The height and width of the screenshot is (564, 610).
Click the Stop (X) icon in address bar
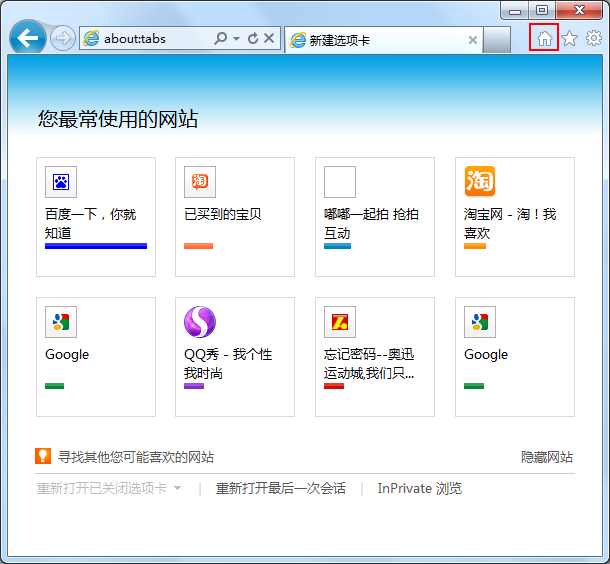[269, 38]
